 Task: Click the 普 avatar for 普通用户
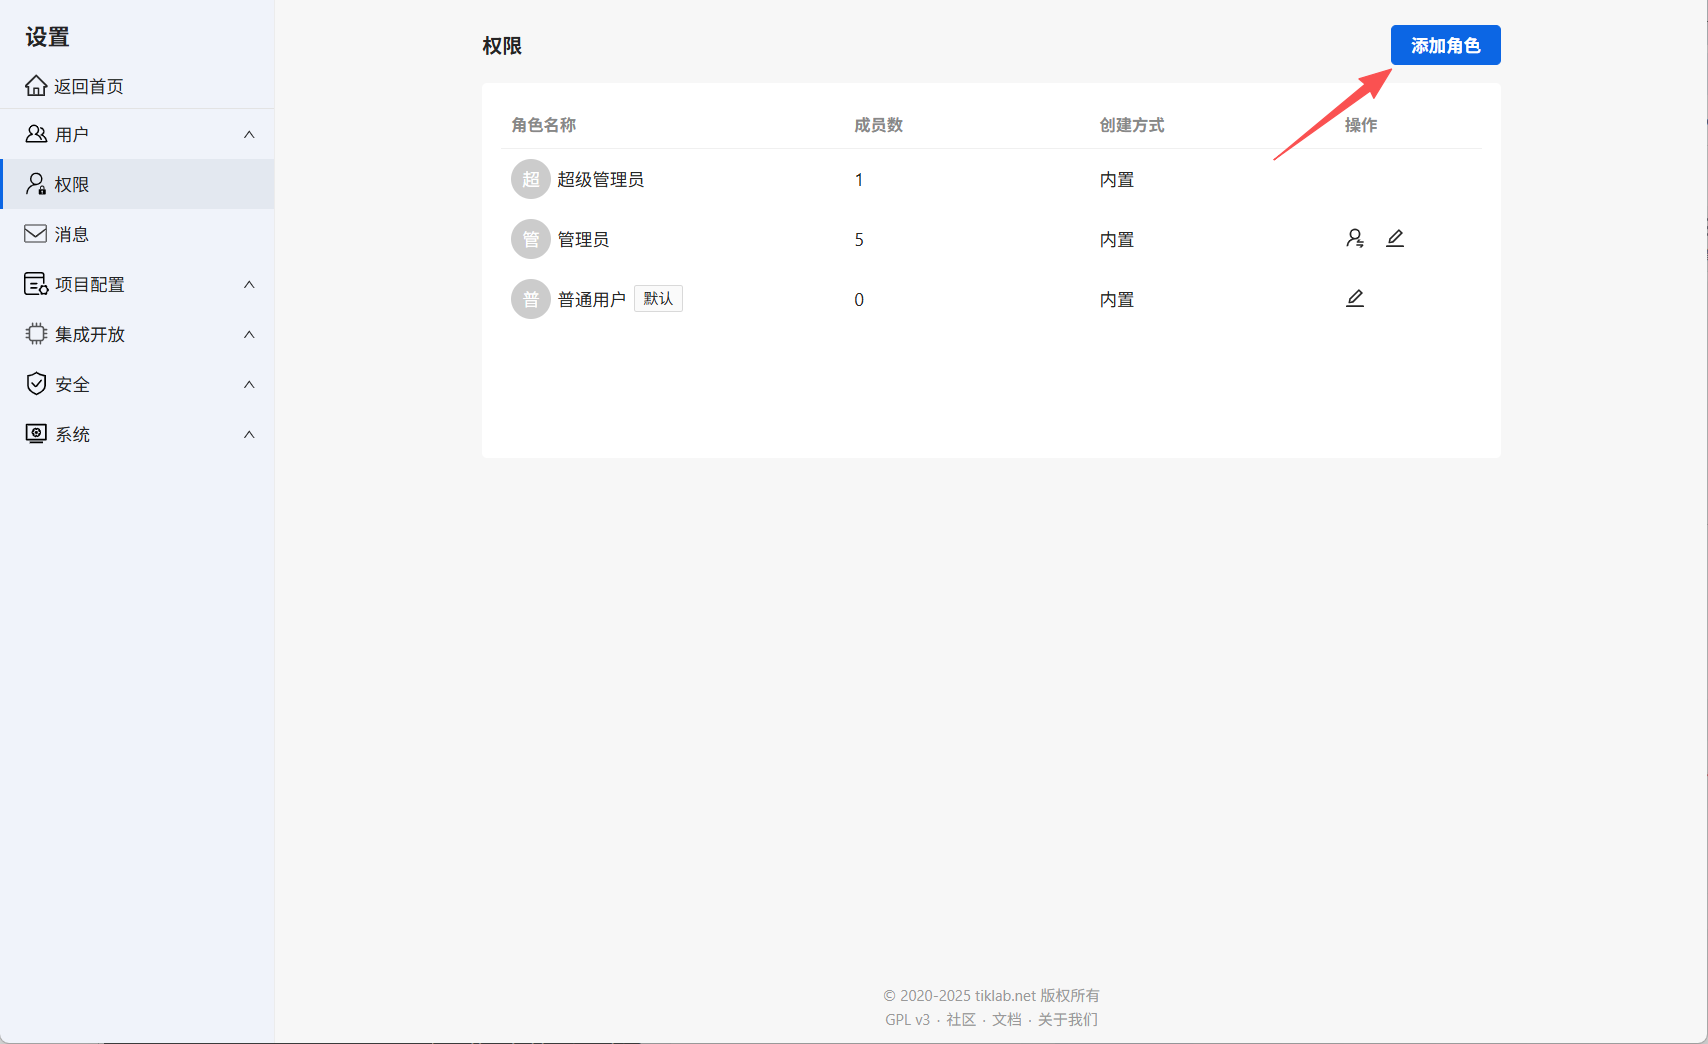[x=531, y=299]
